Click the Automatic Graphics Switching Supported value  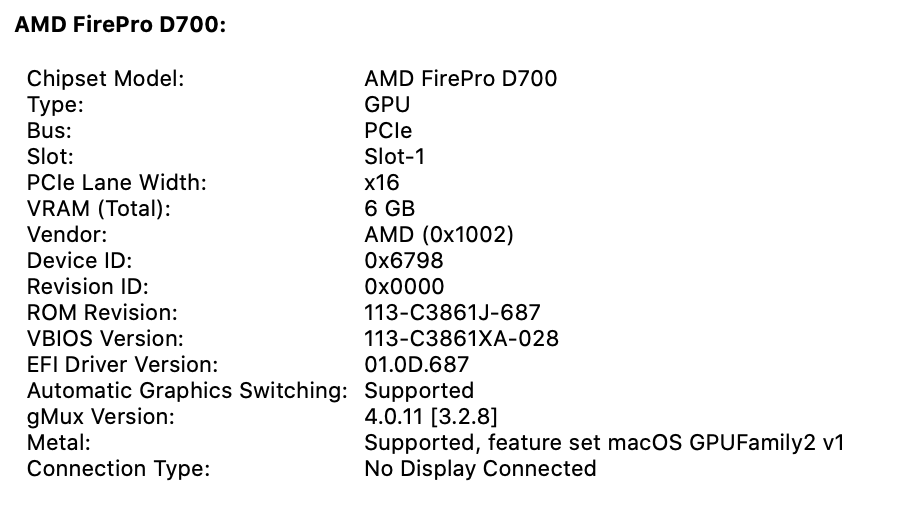coord(419,391)
